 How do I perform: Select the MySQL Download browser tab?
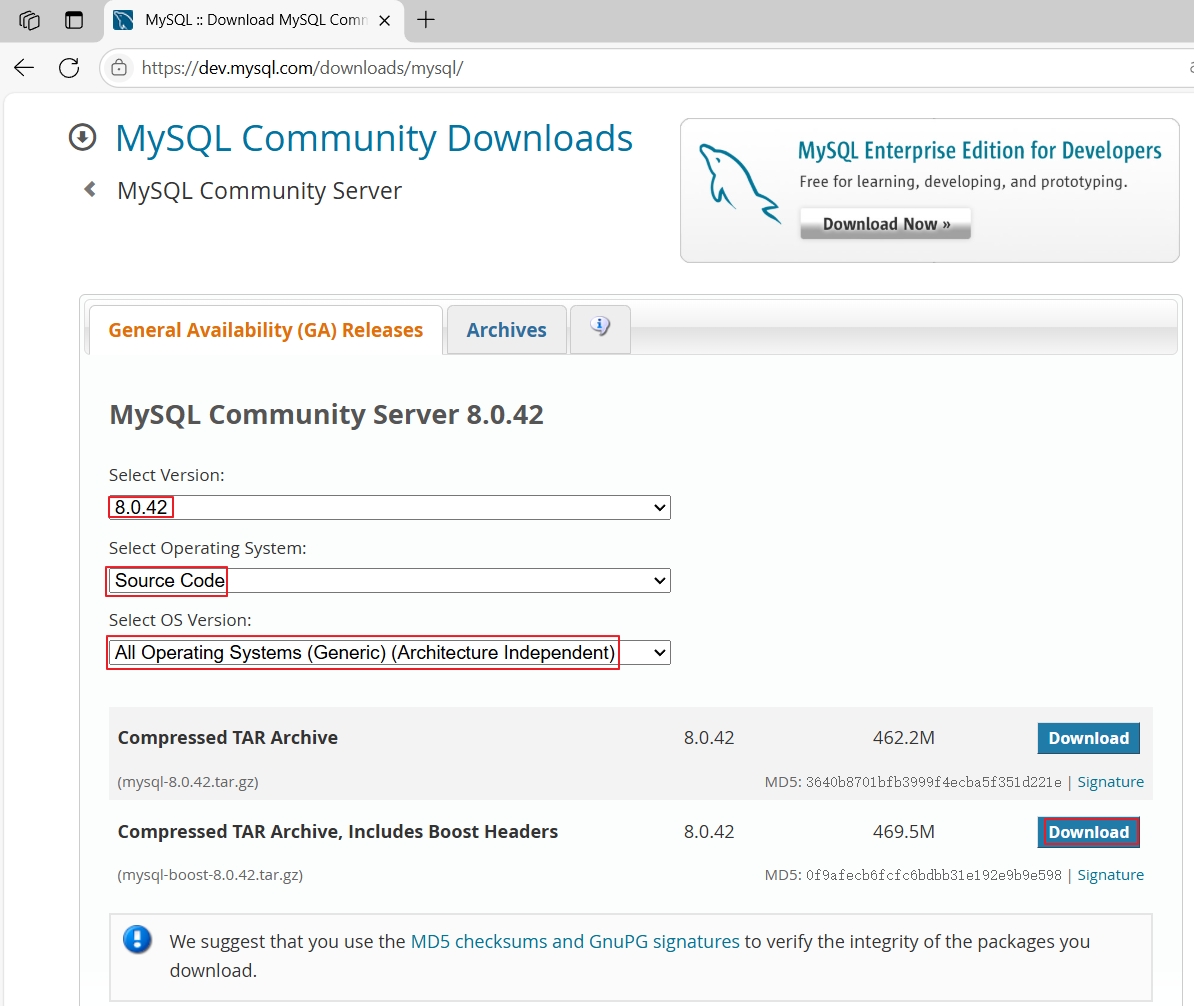tap(254, 20)
